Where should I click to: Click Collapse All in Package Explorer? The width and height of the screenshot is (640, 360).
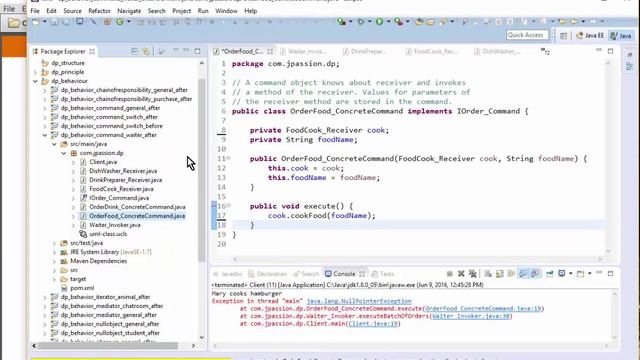pyautogui.click(x=134, y=51)
